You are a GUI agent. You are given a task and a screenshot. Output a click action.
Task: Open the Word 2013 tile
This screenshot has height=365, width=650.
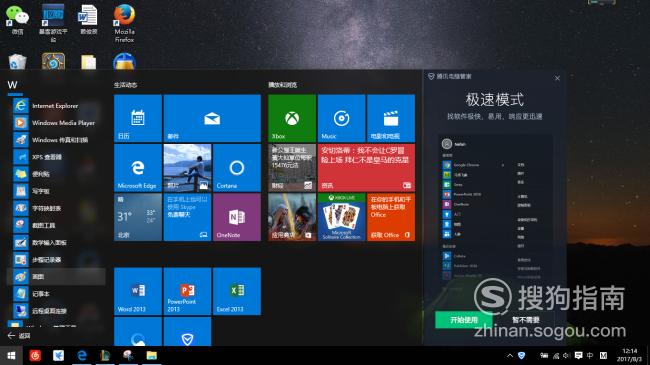pos(138,291)
